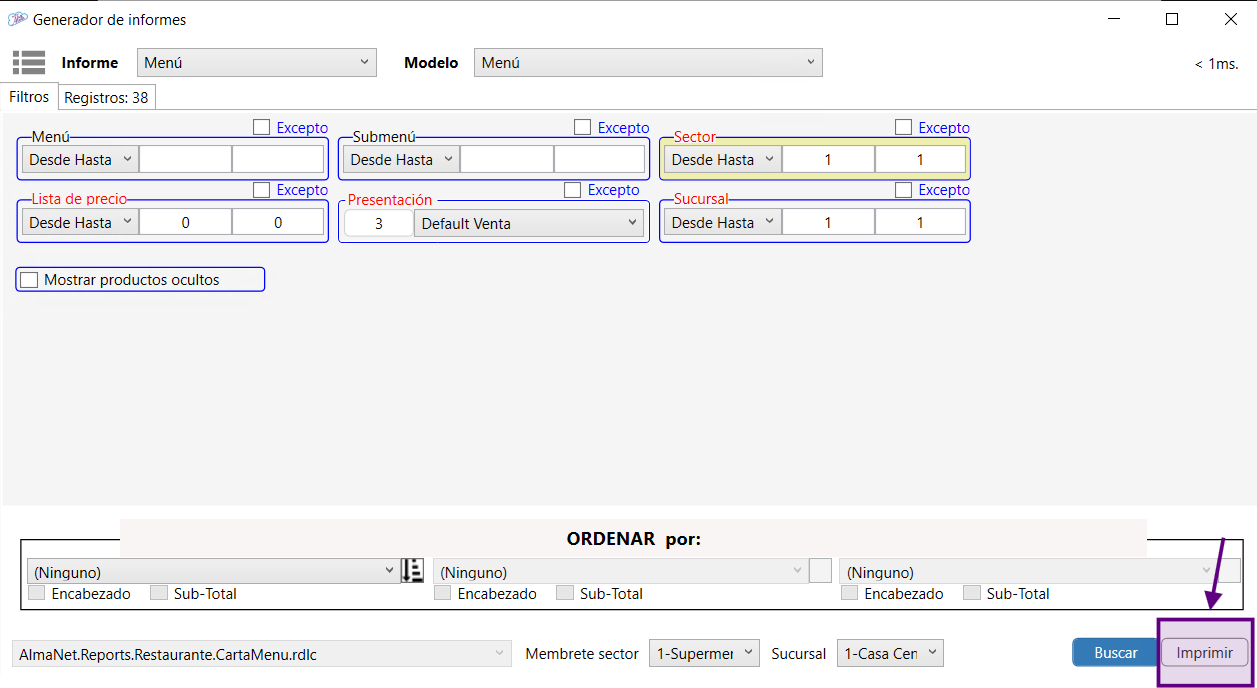
Task: Enable Mostrar productos ocultos checkbox
Action: point(30,280)
